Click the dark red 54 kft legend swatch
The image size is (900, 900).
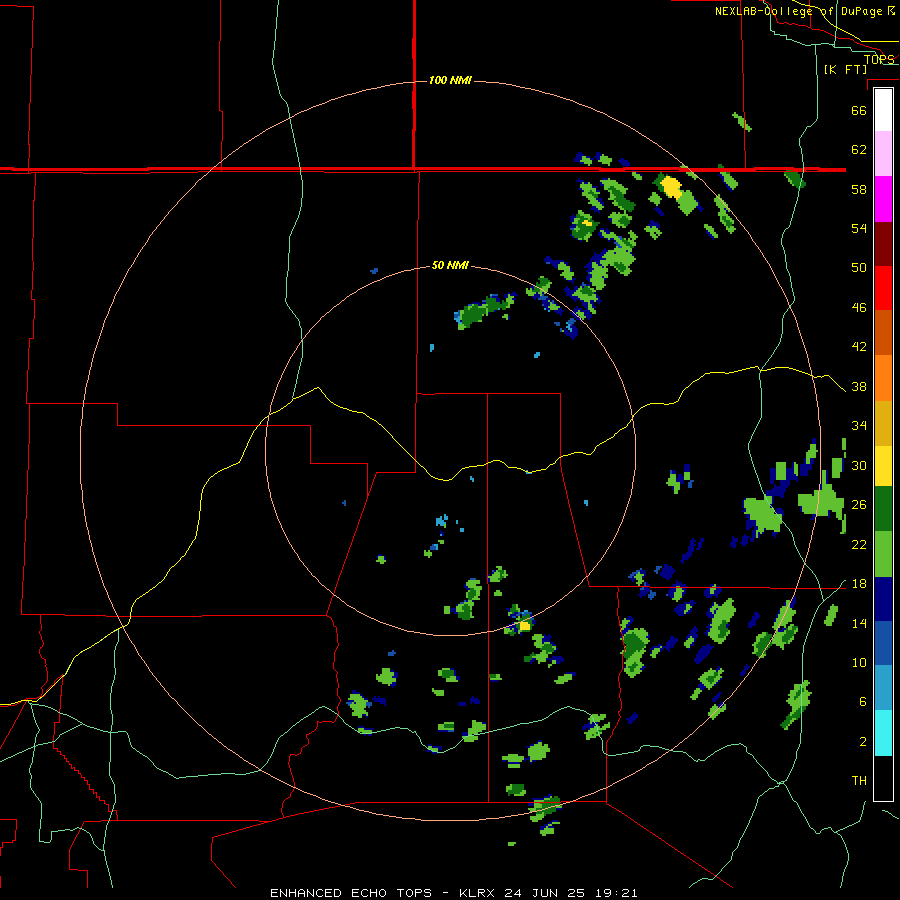883,243
